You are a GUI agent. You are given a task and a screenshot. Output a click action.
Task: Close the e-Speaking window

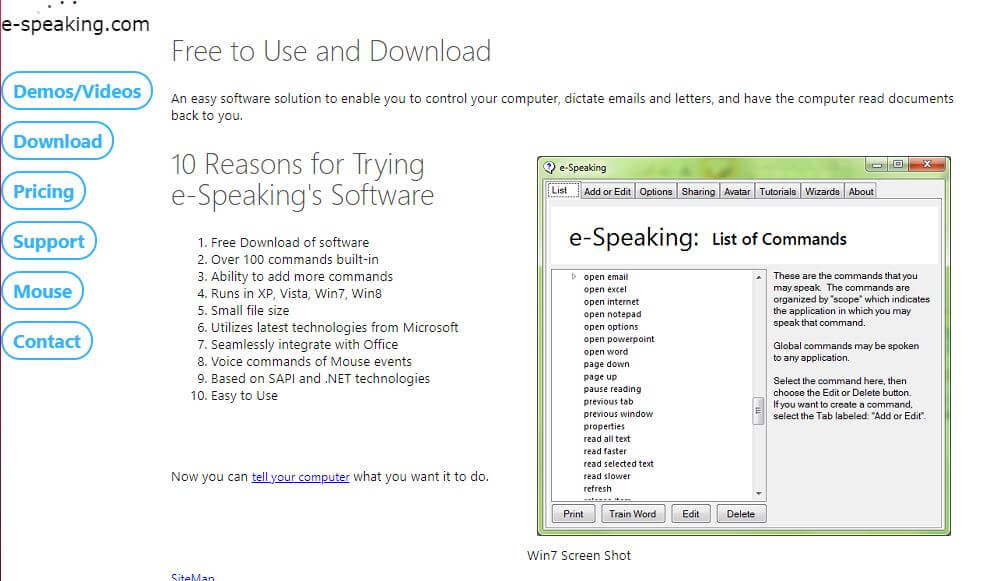pyautogui.click(x=928, y=165)
